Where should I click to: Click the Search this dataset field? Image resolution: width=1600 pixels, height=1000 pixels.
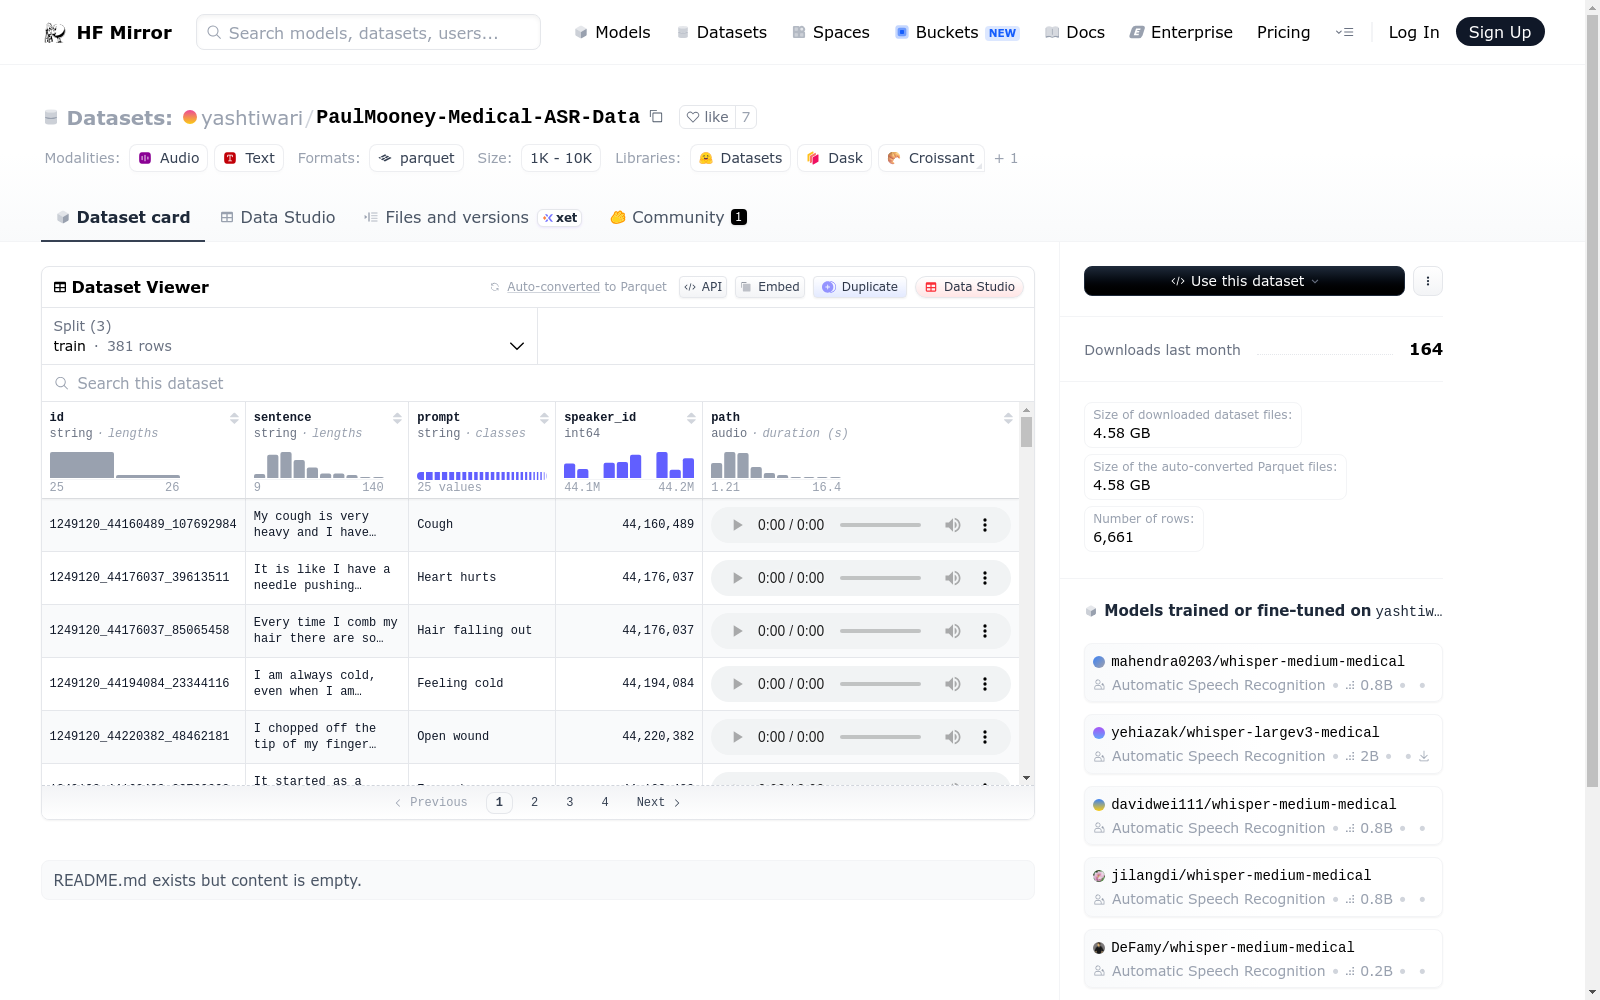[538, 383]
